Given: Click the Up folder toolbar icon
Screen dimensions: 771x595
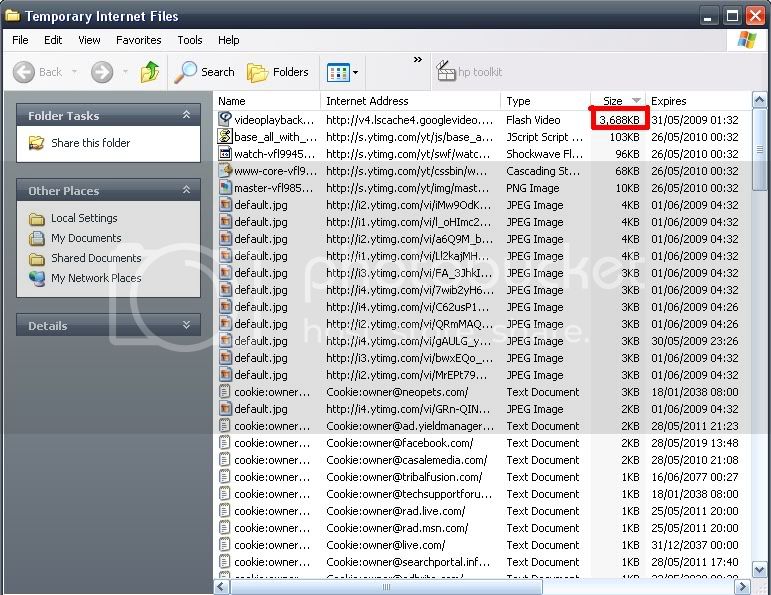Looking at the screenshot, I should click(x=150, y=72).
